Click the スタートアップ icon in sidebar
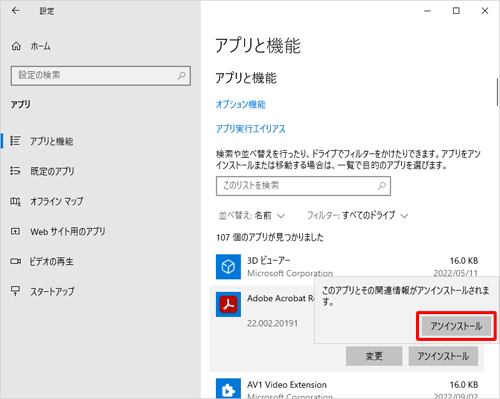The image size is (500, 399). [x=15, y=291]
